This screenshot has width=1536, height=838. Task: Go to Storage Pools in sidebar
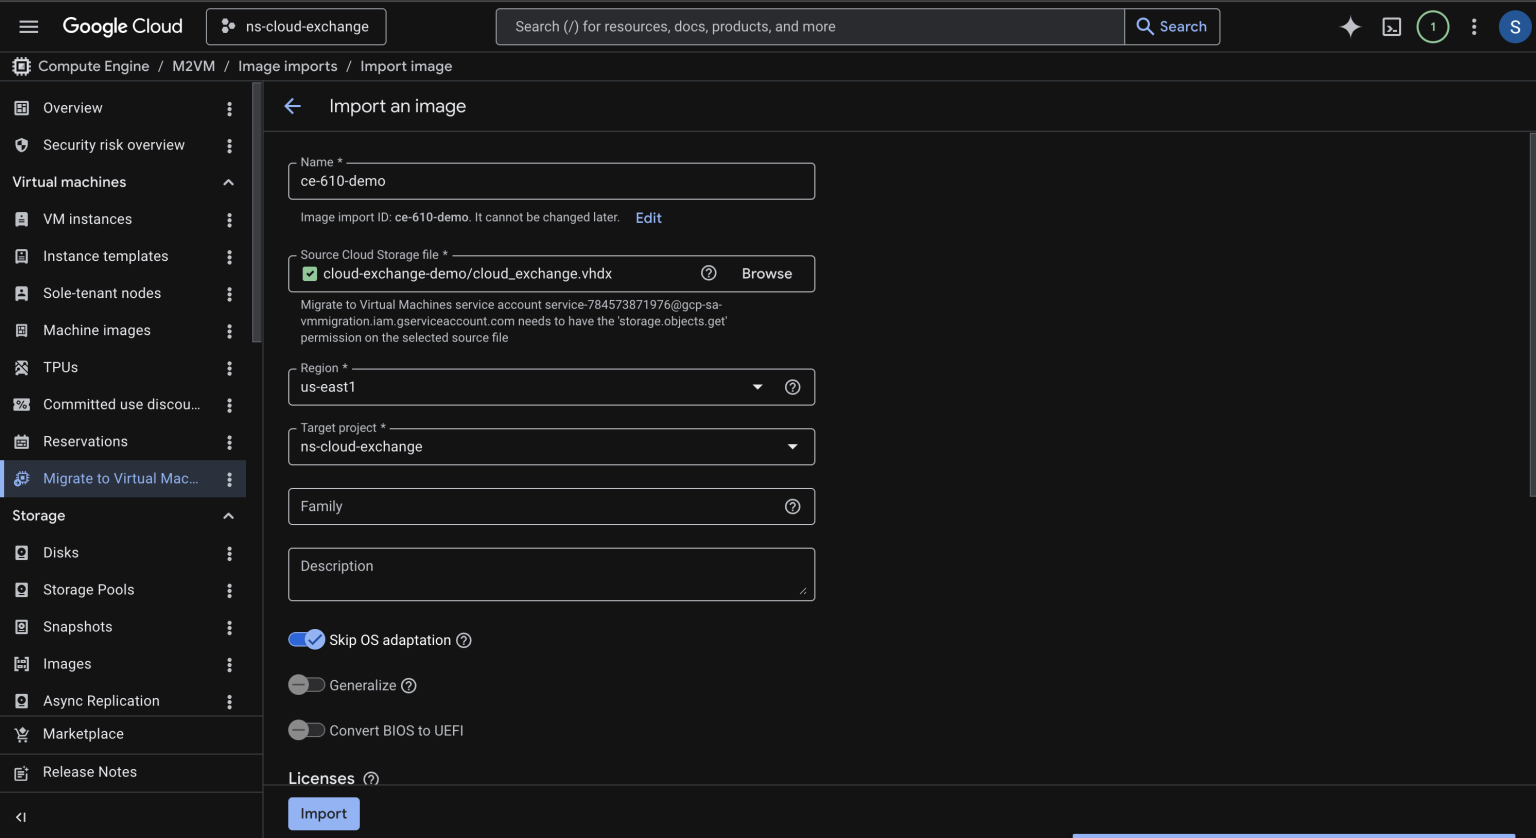click(88, 590)
